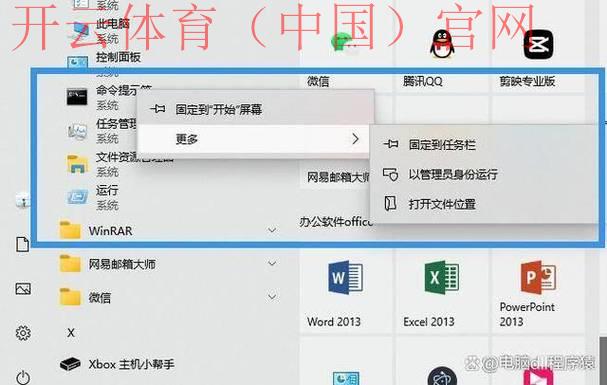Launch the WeChat tile icon
This screenshot has width=607, height=385.
[x=344, y=44]
